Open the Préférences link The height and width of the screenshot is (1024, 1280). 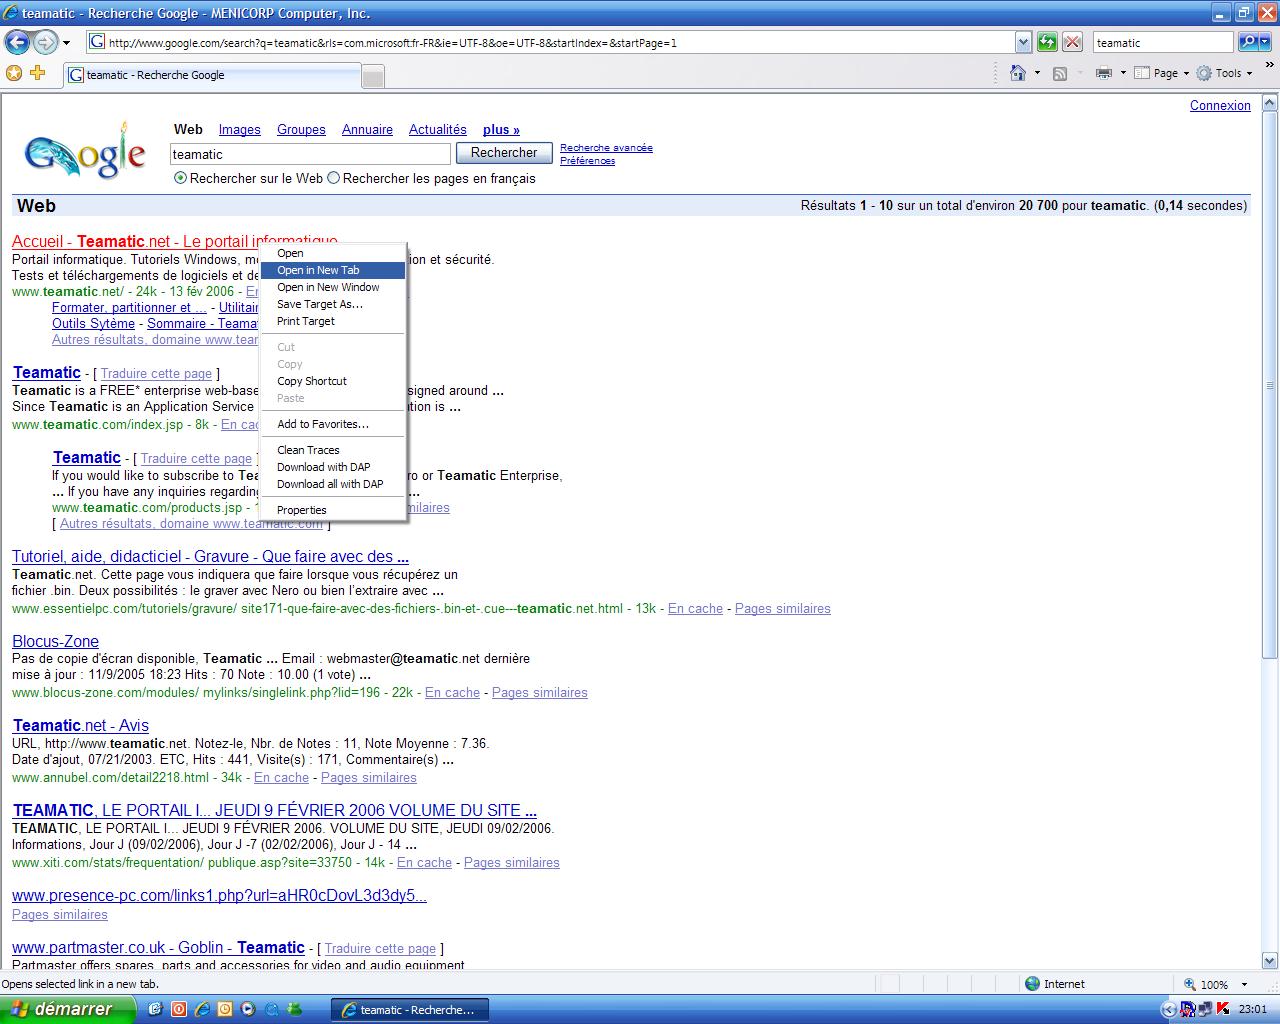point(587,160)
